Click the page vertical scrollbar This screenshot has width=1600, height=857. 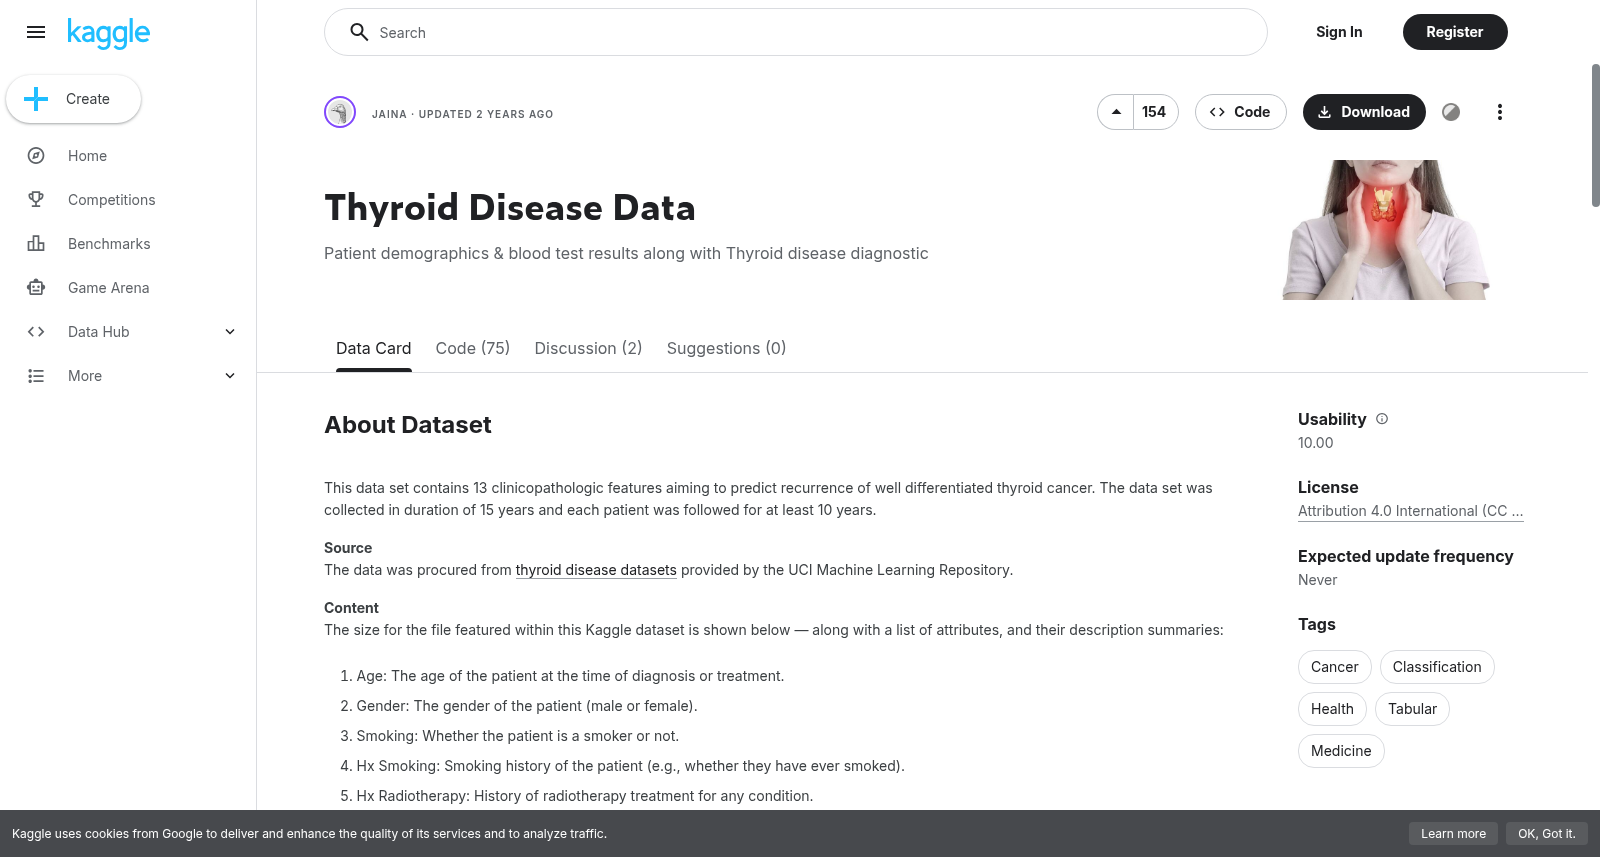[x=1595, y=135]
